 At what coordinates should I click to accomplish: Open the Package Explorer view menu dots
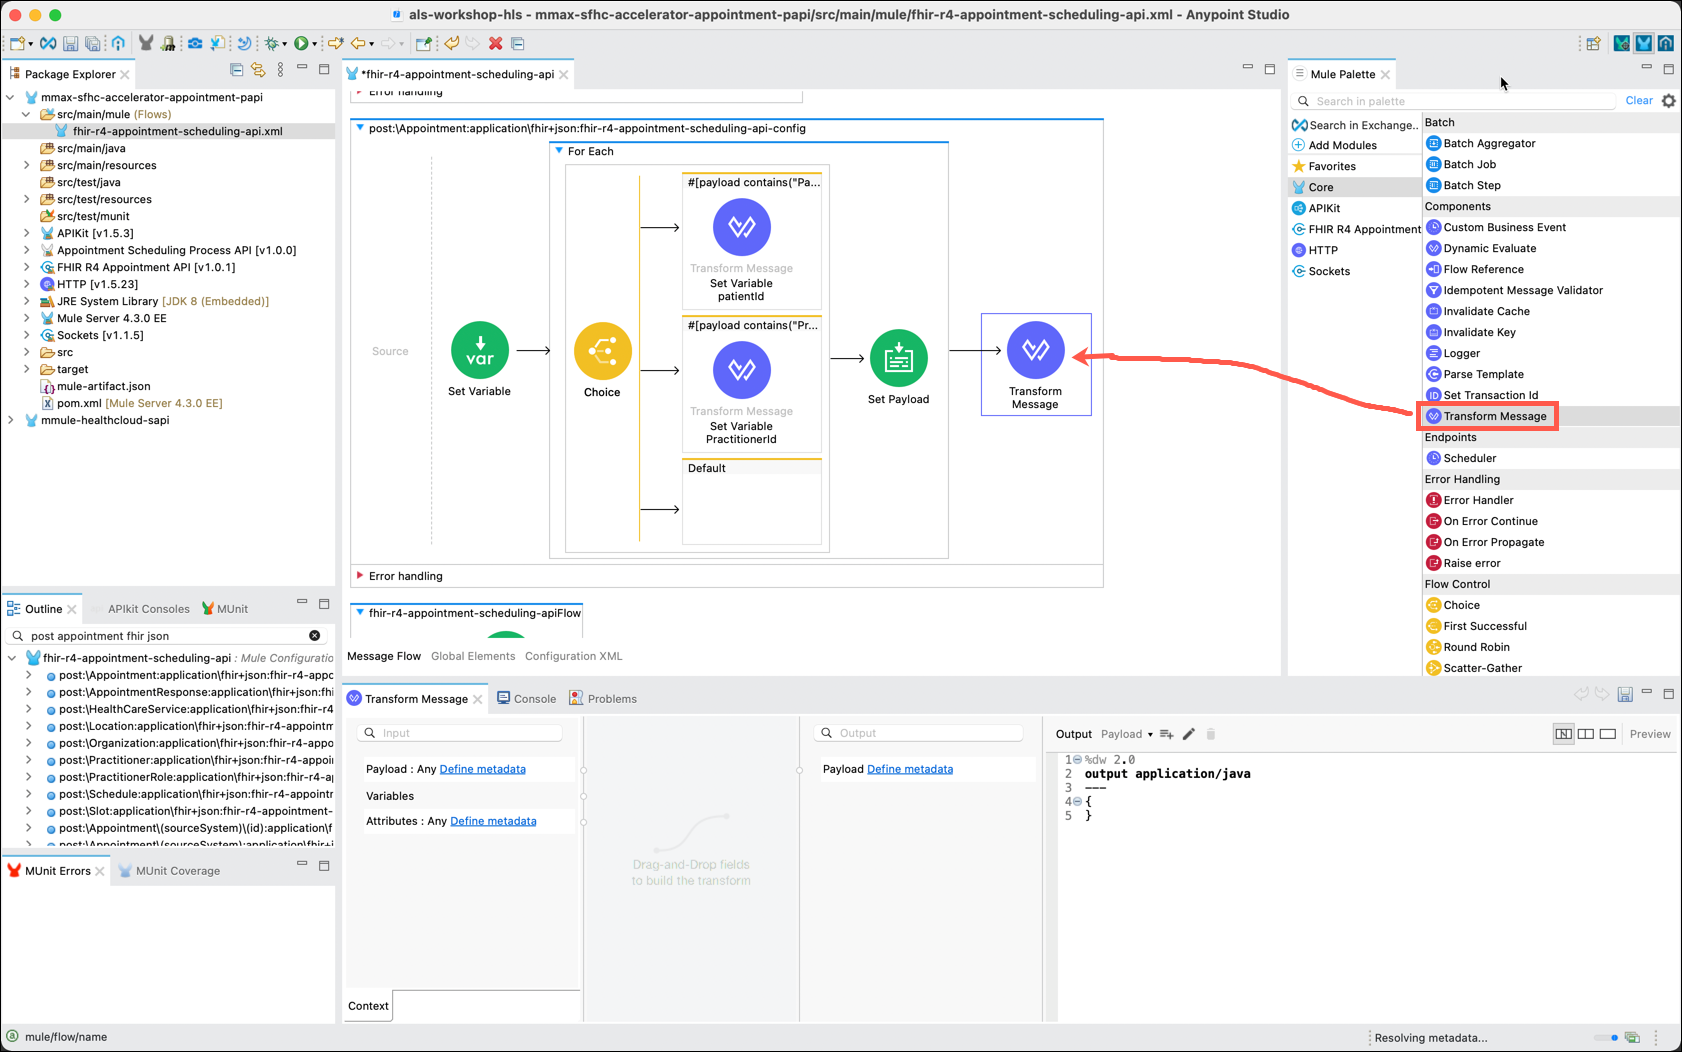[280, 70]
